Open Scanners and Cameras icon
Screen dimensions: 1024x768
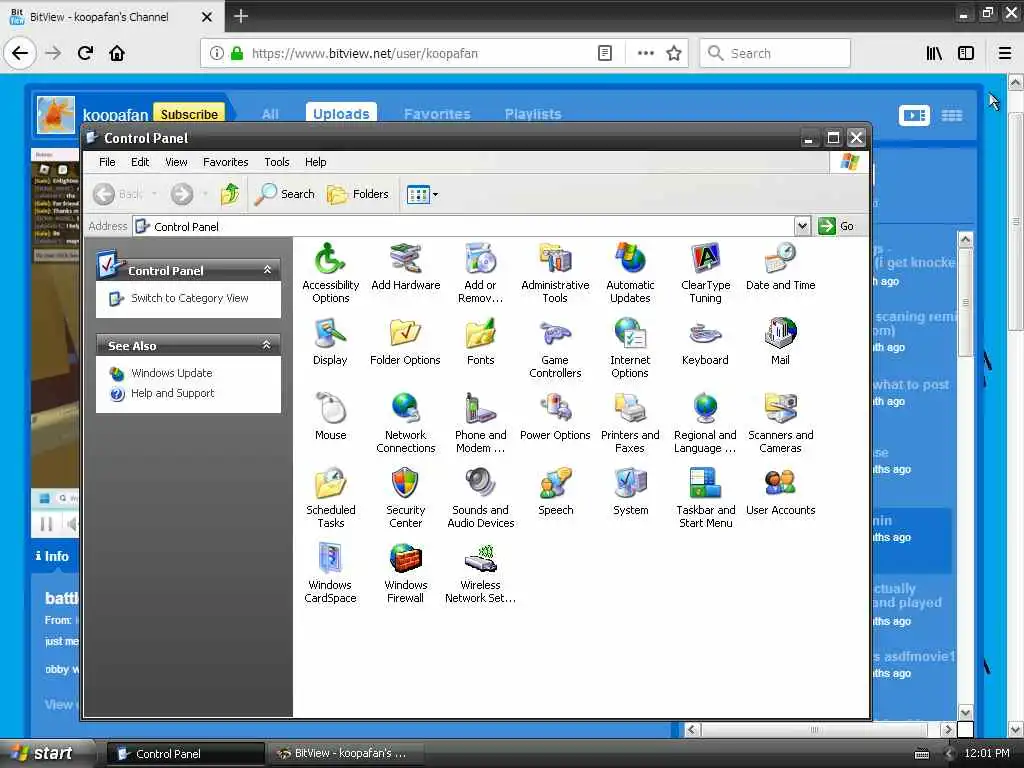pos(780,423)
